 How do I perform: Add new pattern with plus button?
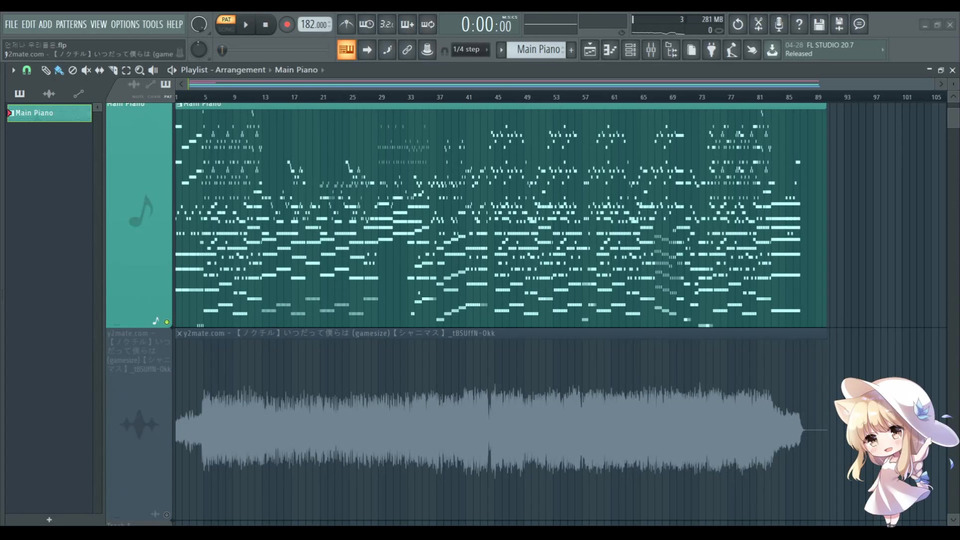[571, 50]
